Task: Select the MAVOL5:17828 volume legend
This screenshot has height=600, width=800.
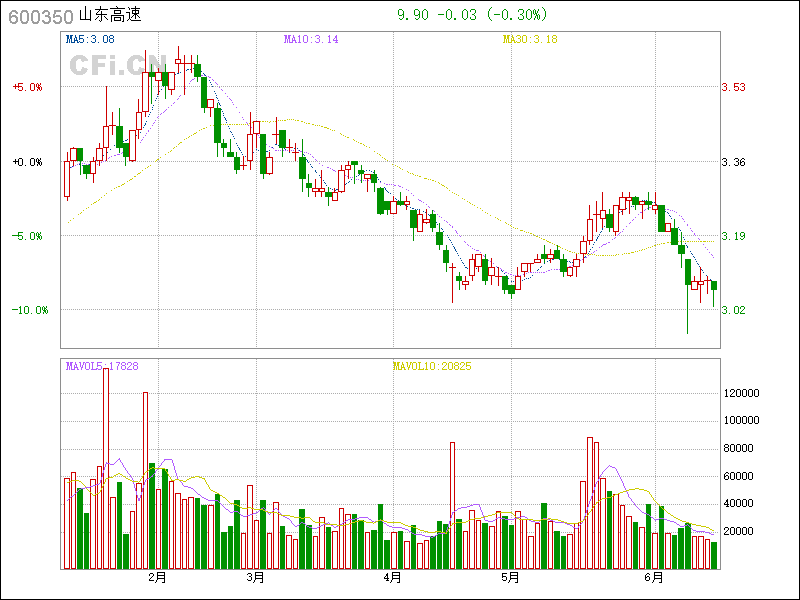Action: [102, 367]
